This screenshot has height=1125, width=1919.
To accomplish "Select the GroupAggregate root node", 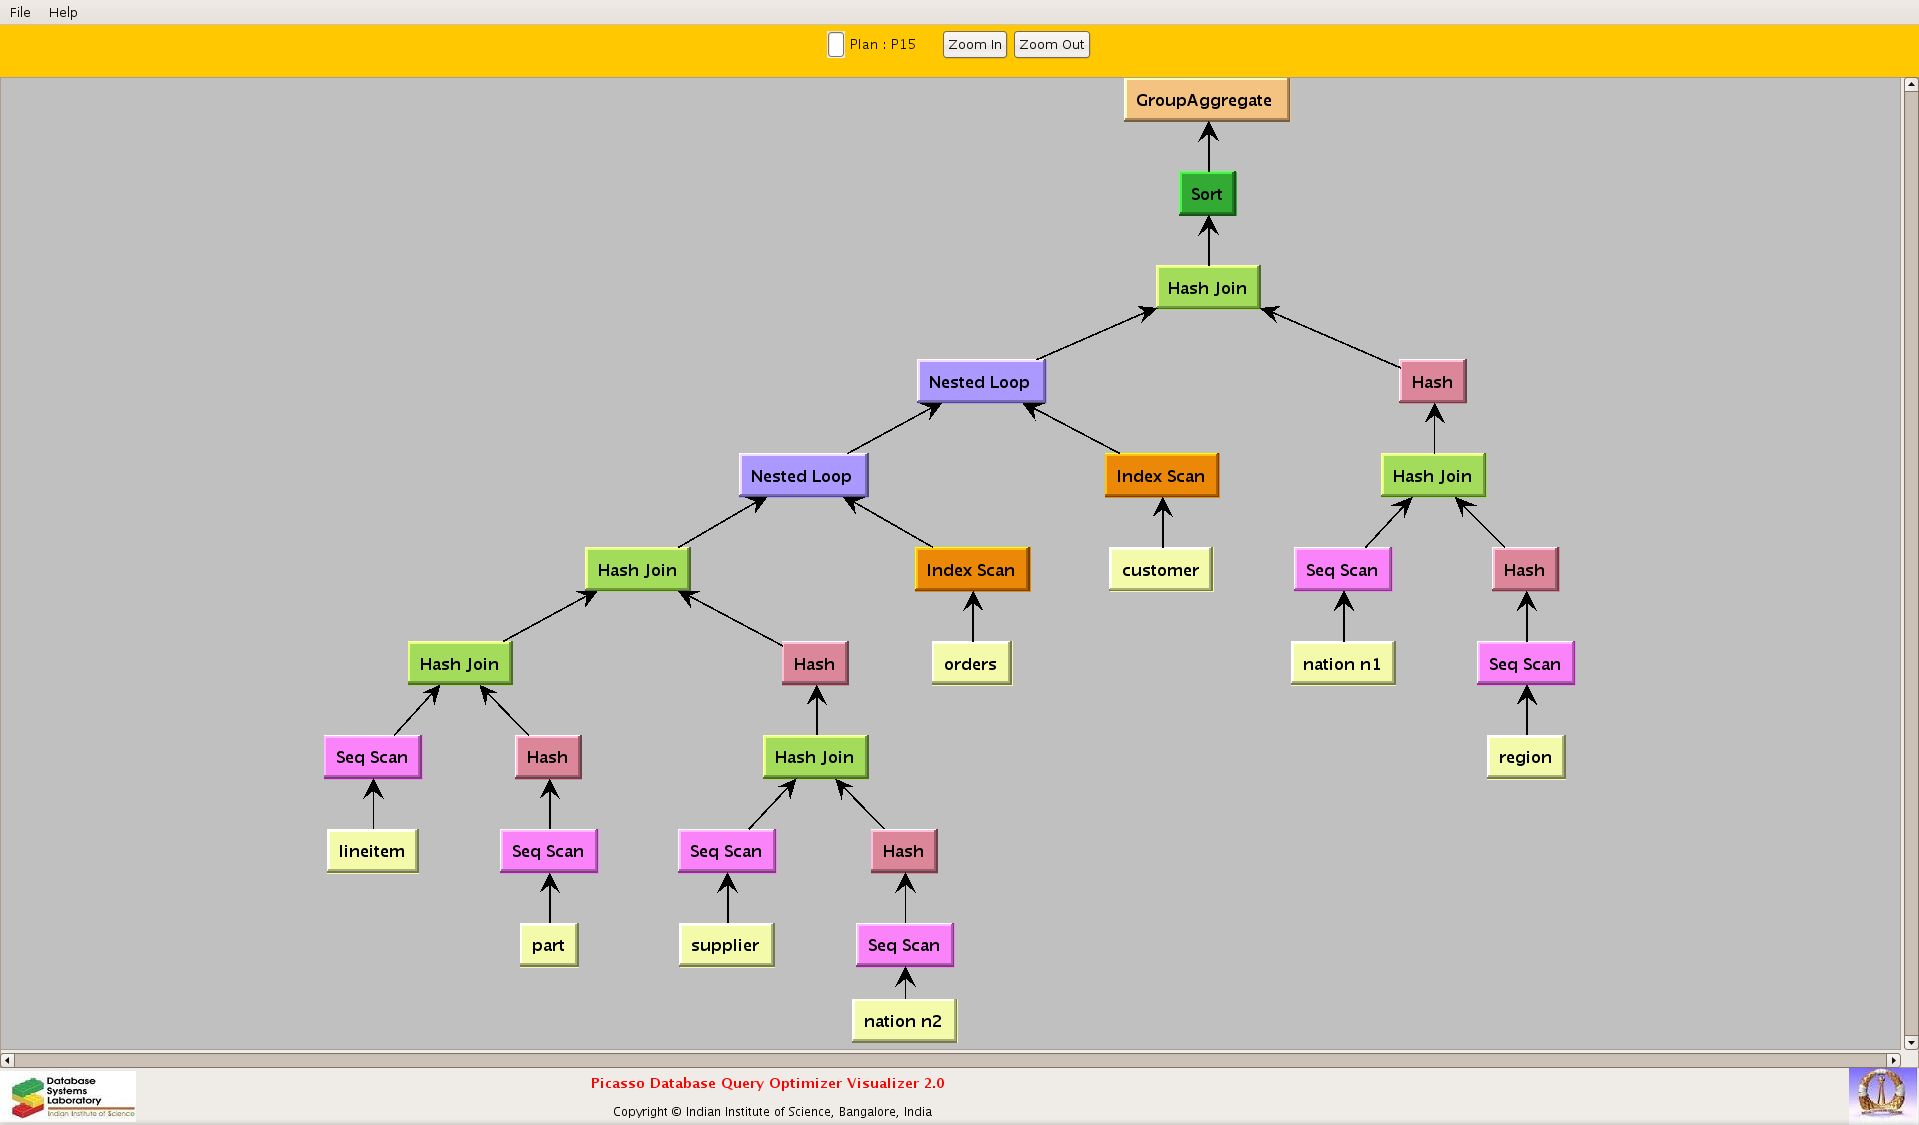I will [1205, 100].
